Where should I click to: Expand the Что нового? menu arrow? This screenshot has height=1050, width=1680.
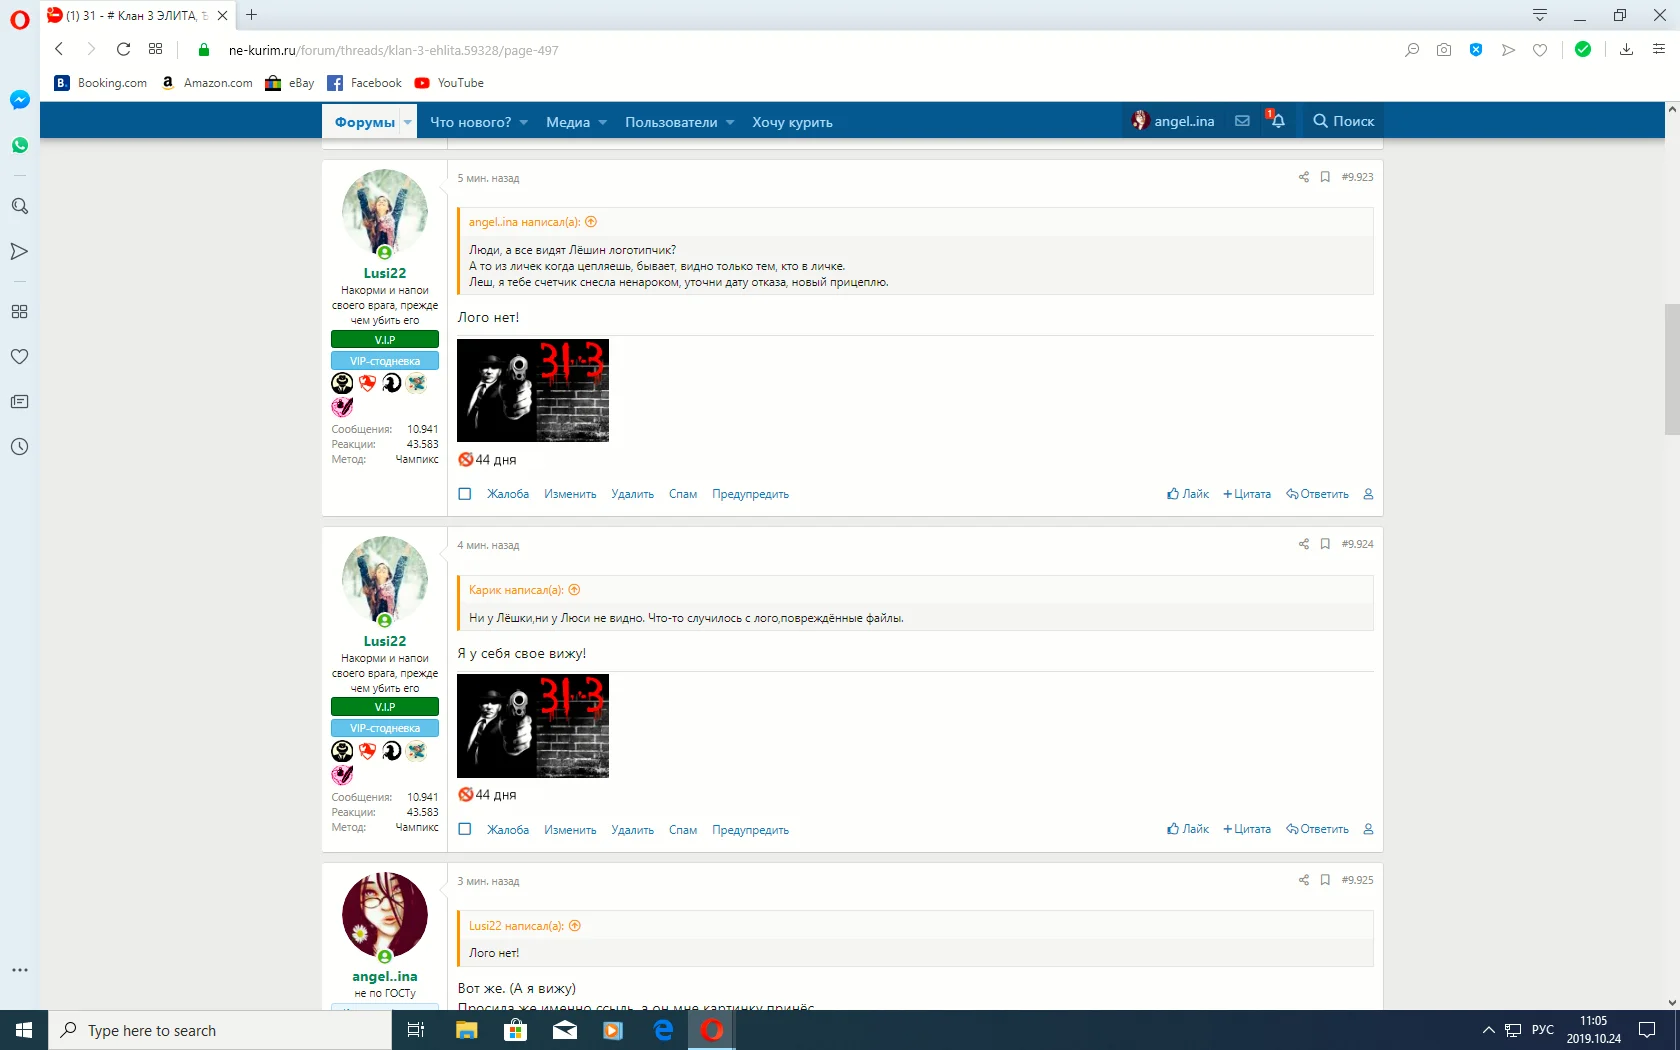pos(523,122)
